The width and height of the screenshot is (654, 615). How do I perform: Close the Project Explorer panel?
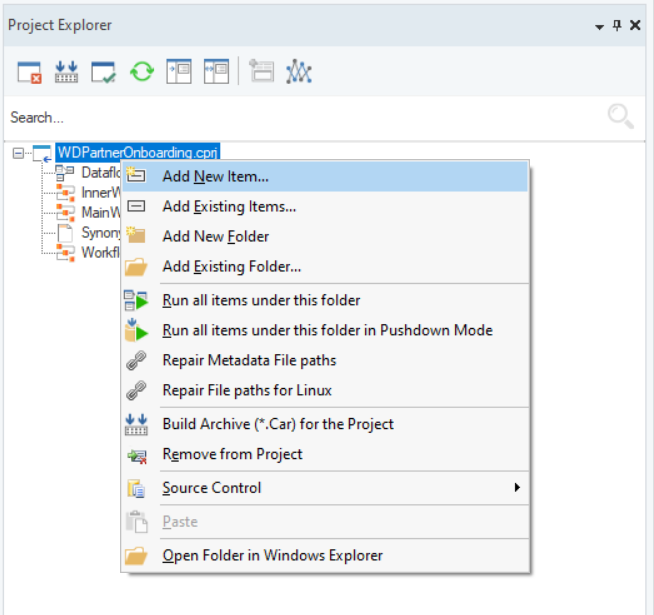(x=635, y=25)
